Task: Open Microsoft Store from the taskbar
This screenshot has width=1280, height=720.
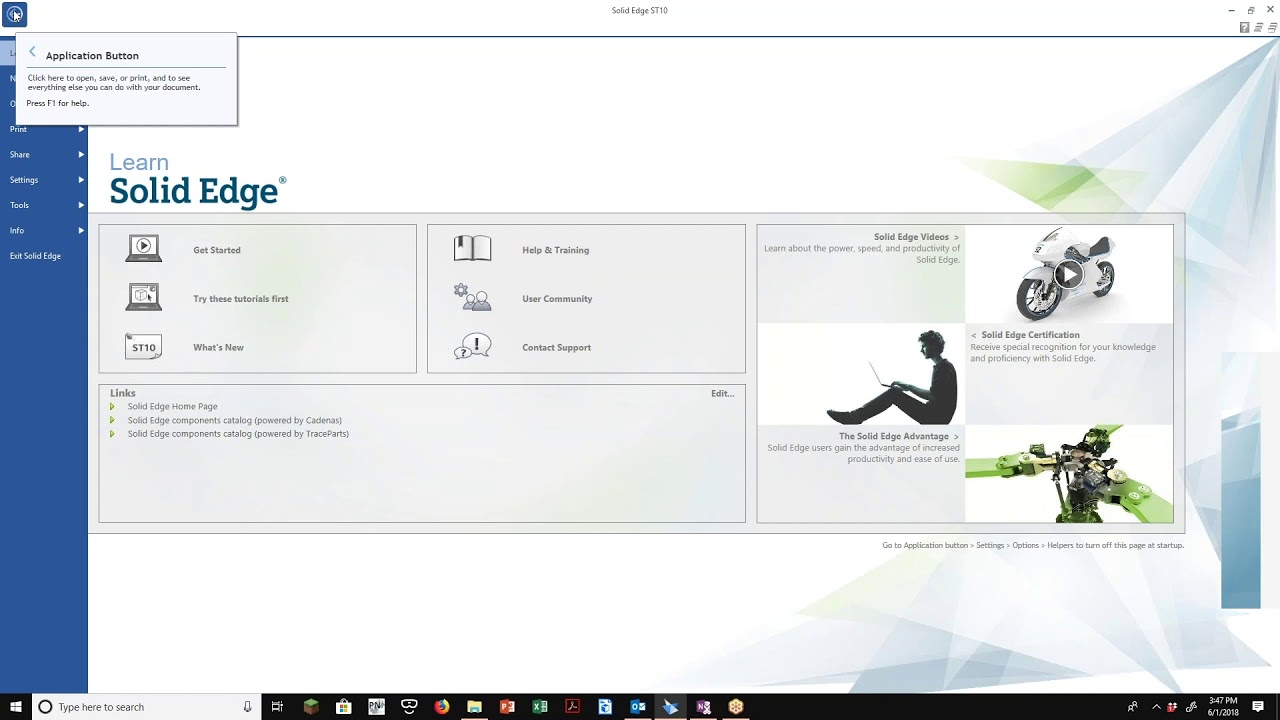Action: [344, 707]
